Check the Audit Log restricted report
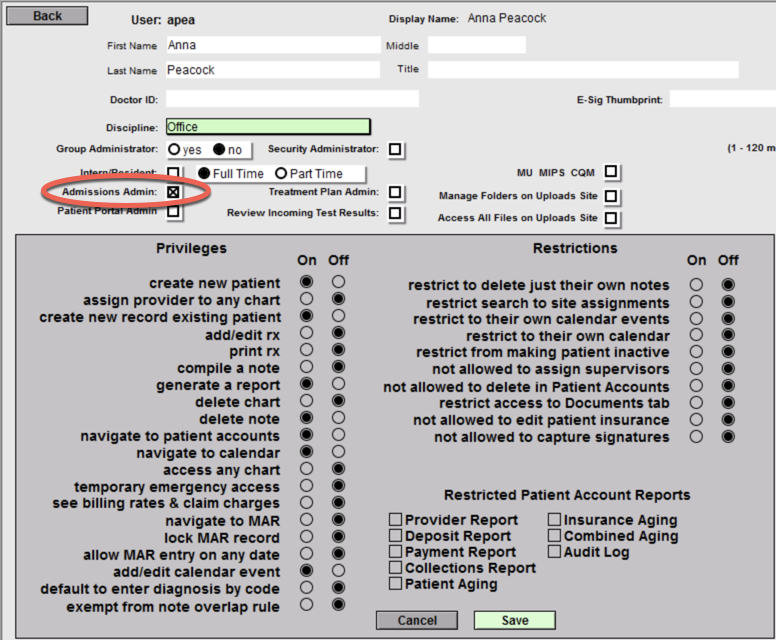This screenshot has width=776, height=640. (x=555, y=552)
